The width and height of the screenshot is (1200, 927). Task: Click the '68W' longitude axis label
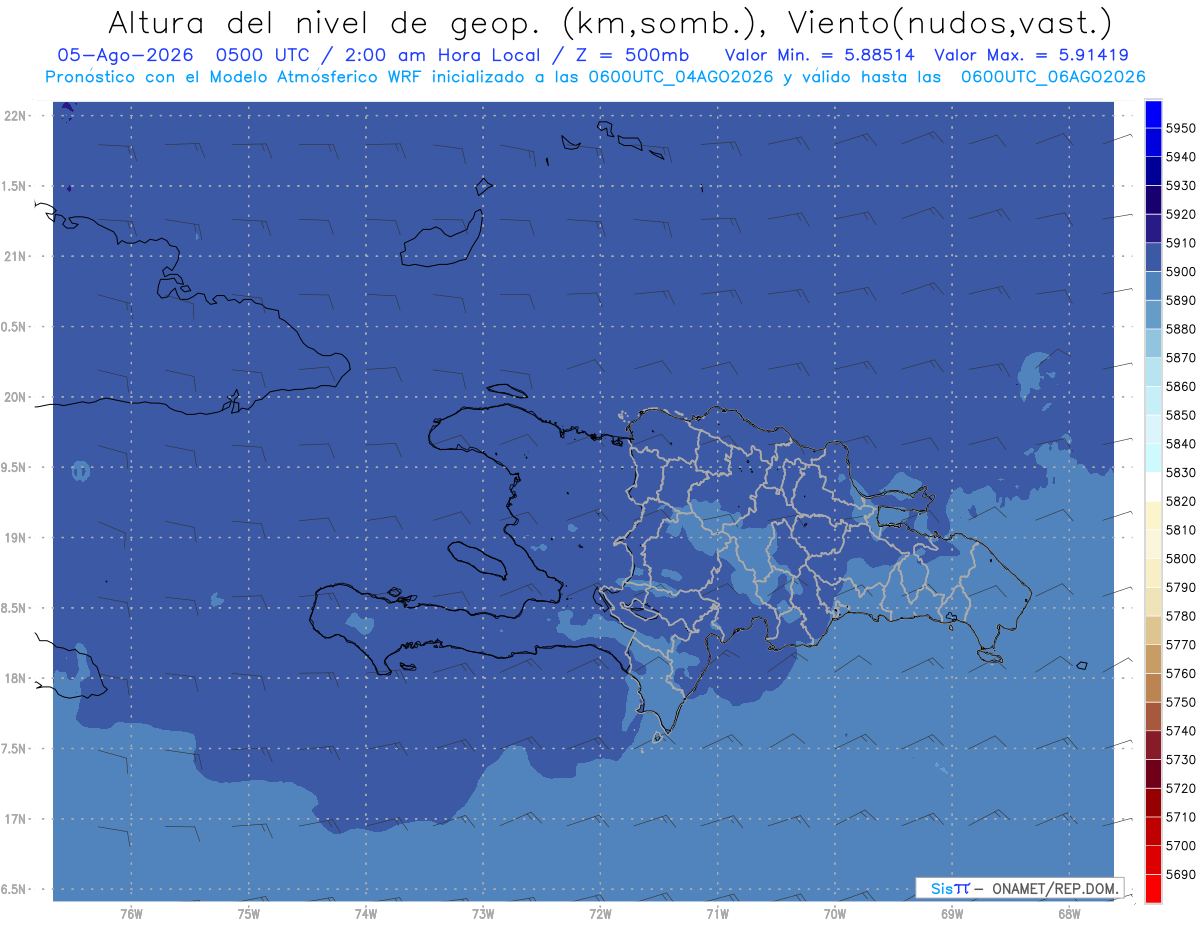click(1069, 913)
